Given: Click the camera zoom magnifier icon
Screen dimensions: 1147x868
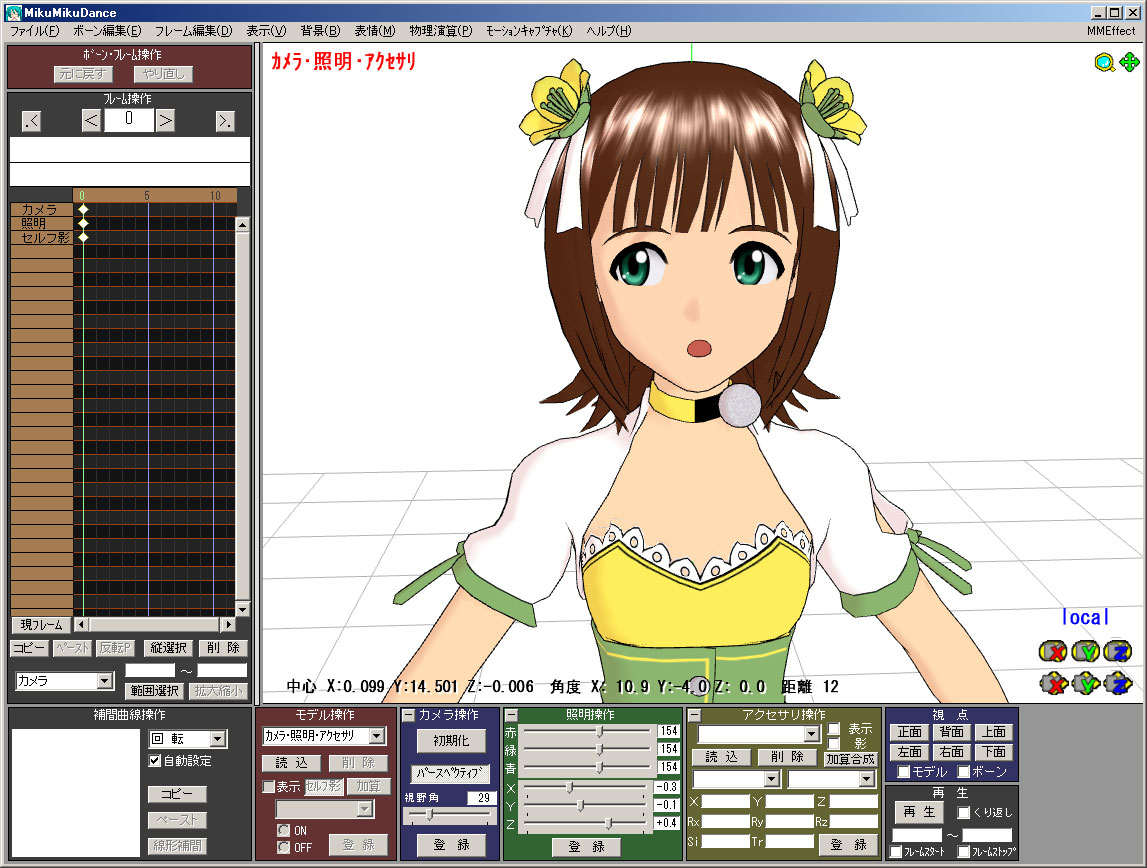Looking at the screenshot, I should (x=1105, y=63).
